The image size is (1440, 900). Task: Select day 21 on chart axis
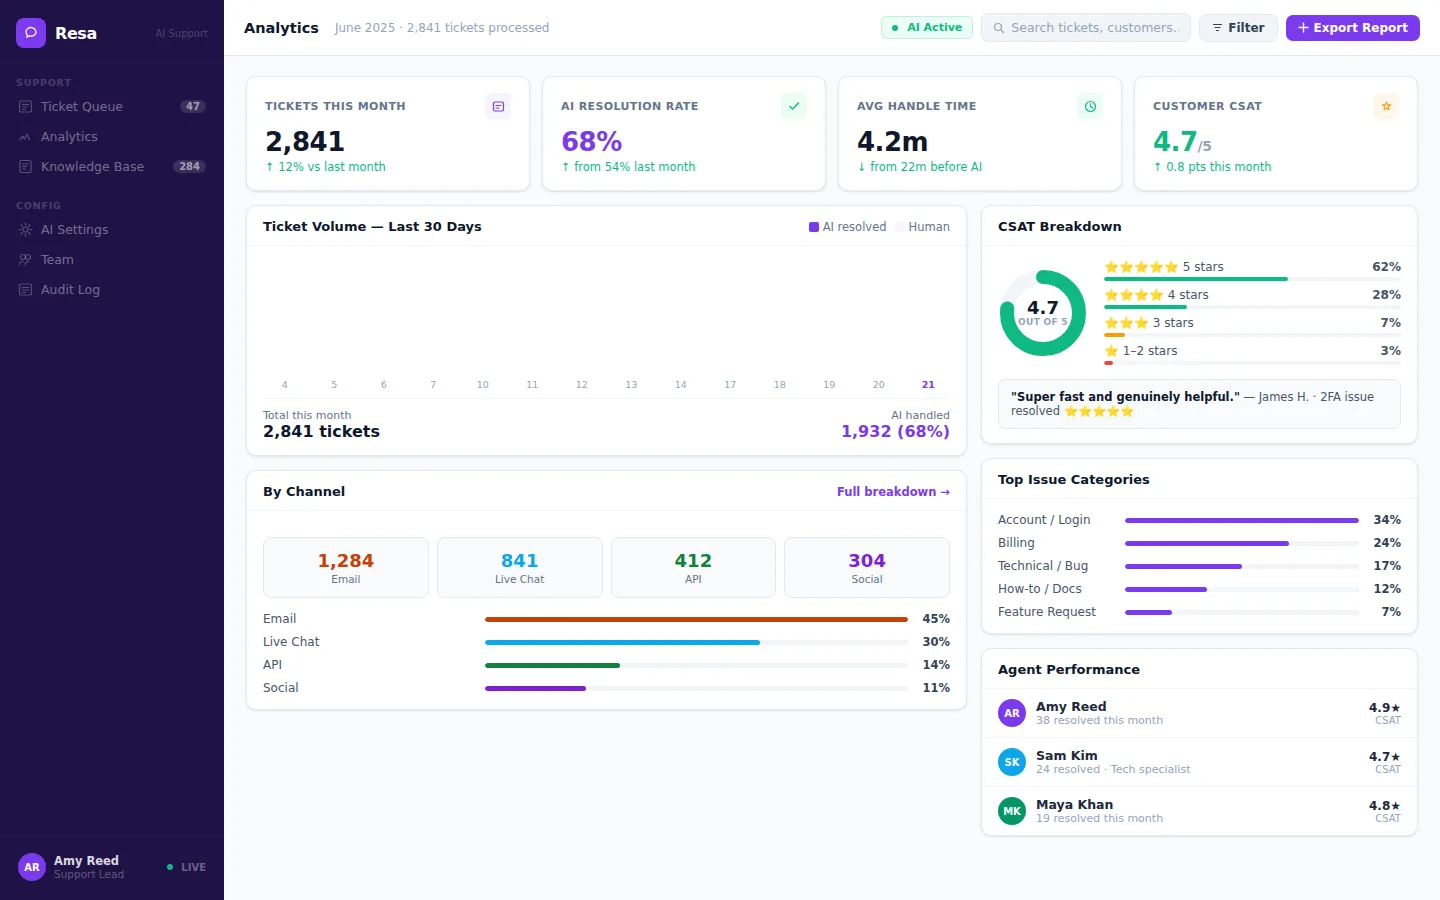928,384
